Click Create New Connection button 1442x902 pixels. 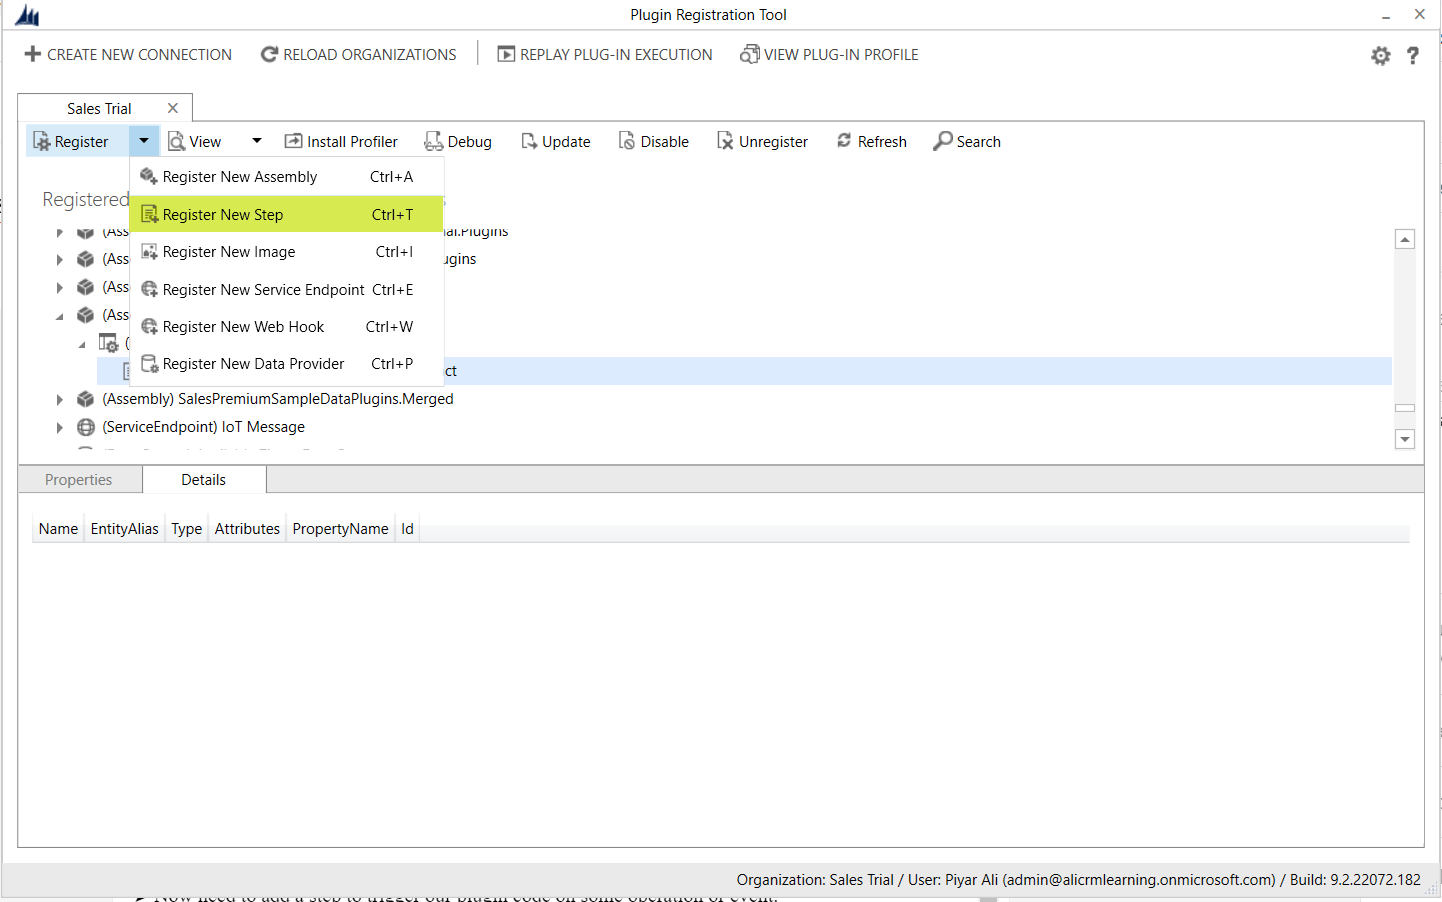click(128, 55)
